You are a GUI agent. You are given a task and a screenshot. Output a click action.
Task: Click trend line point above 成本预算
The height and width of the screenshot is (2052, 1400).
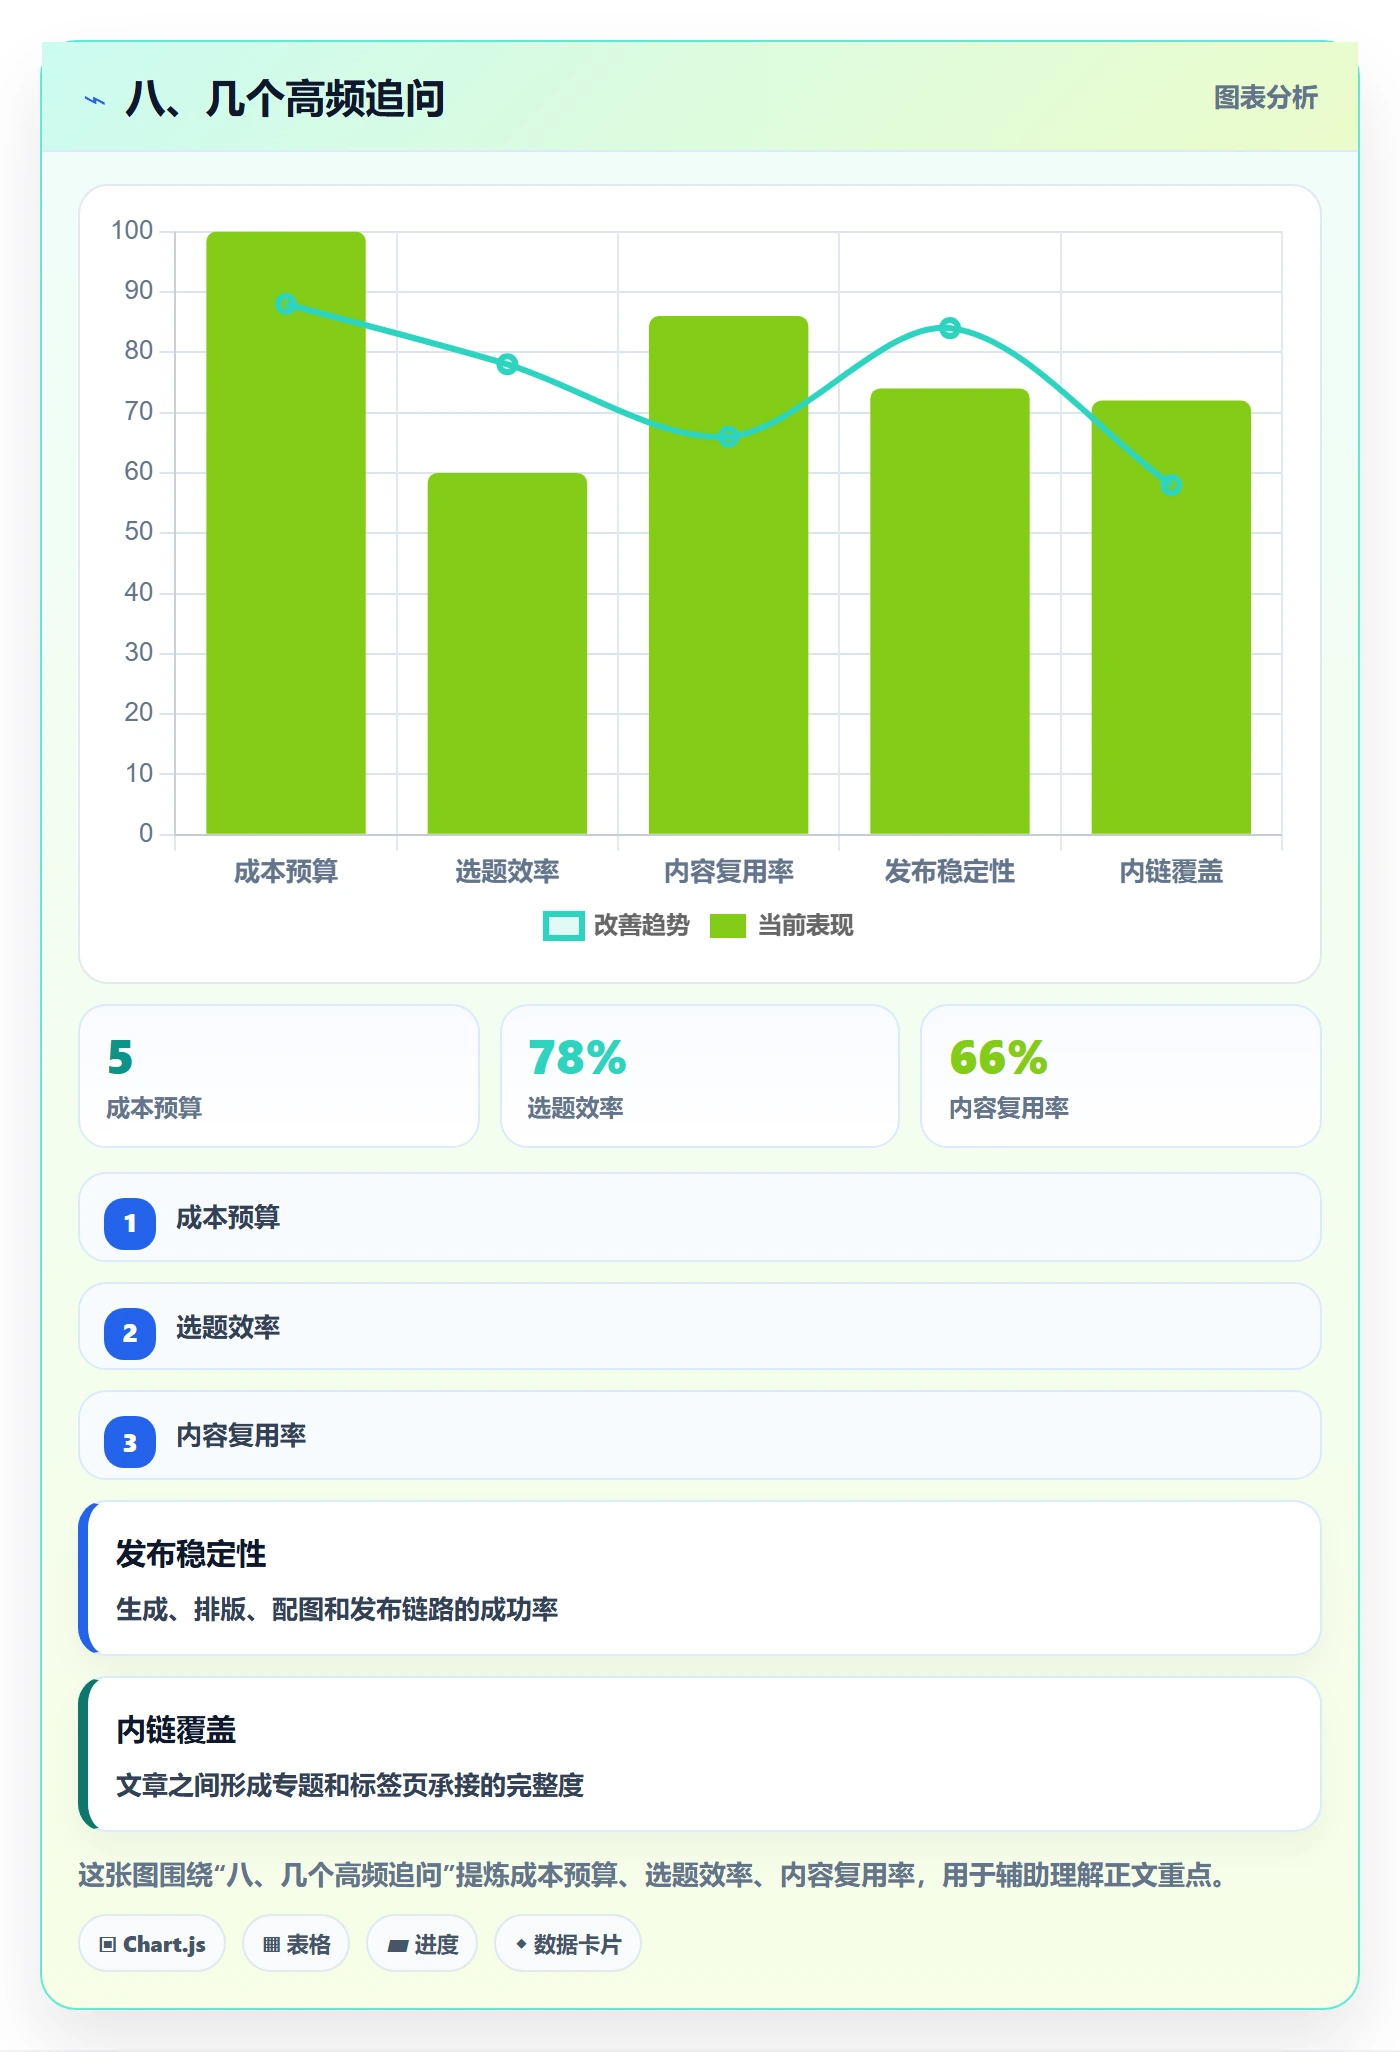(x=286, y=304)
